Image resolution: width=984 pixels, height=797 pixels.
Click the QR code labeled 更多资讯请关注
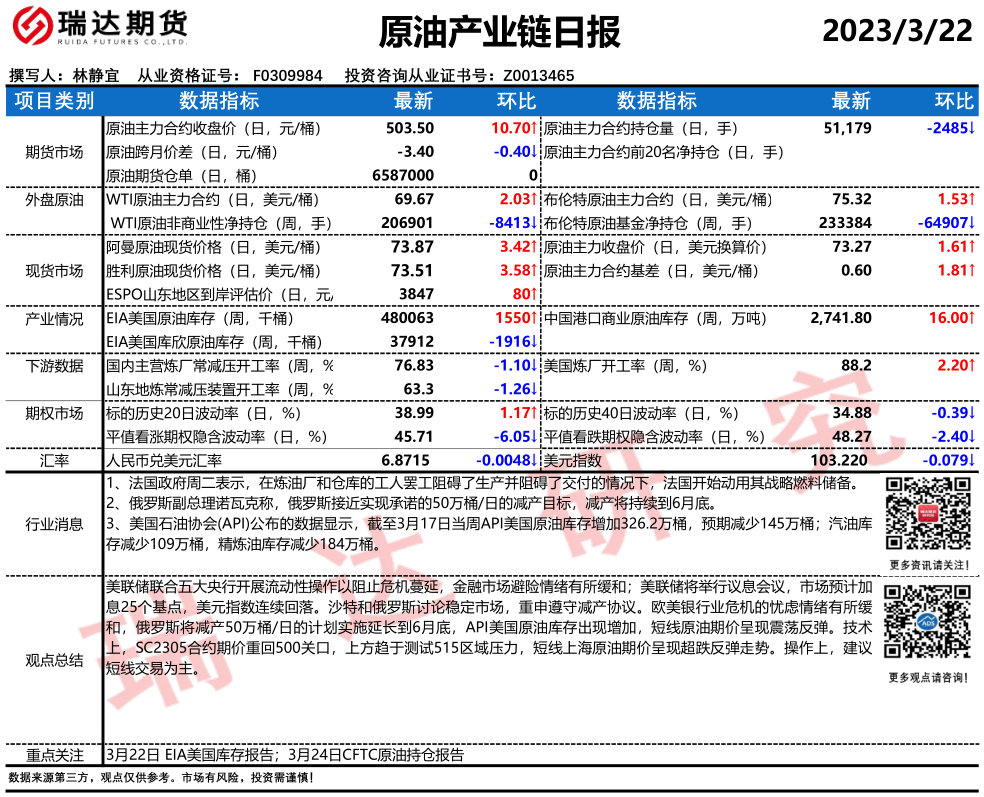(927, 514)
